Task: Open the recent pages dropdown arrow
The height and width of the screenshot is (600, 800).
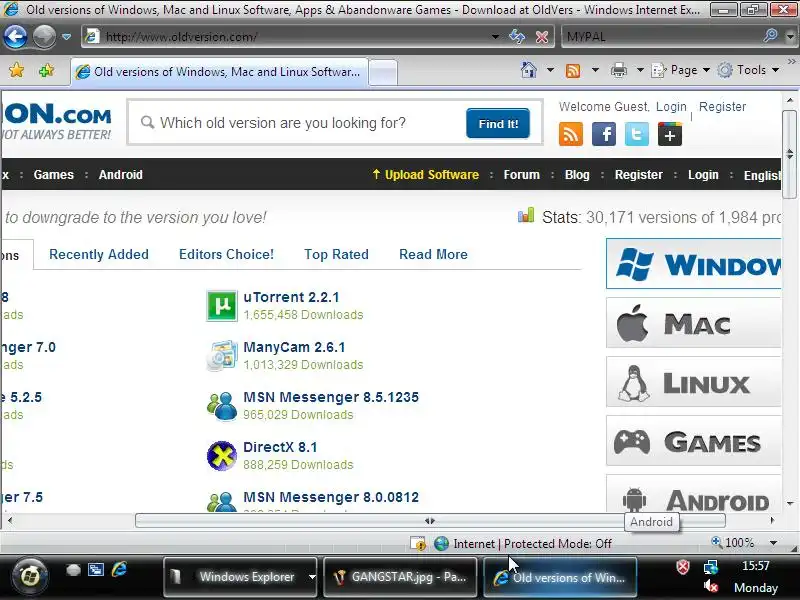Action: click(x=66, y=37)
